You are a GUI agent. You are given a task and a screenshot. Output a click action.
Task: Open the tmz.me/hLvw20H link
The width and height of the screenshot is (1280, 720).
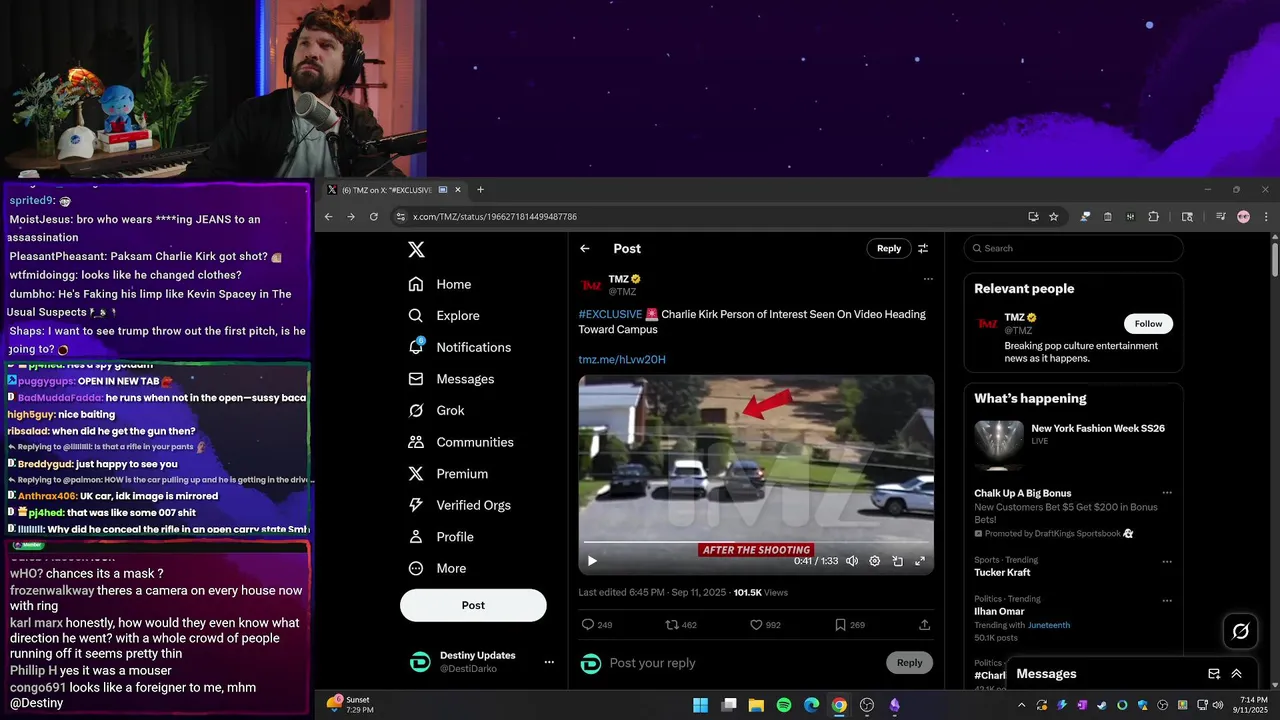click(622, 359)
